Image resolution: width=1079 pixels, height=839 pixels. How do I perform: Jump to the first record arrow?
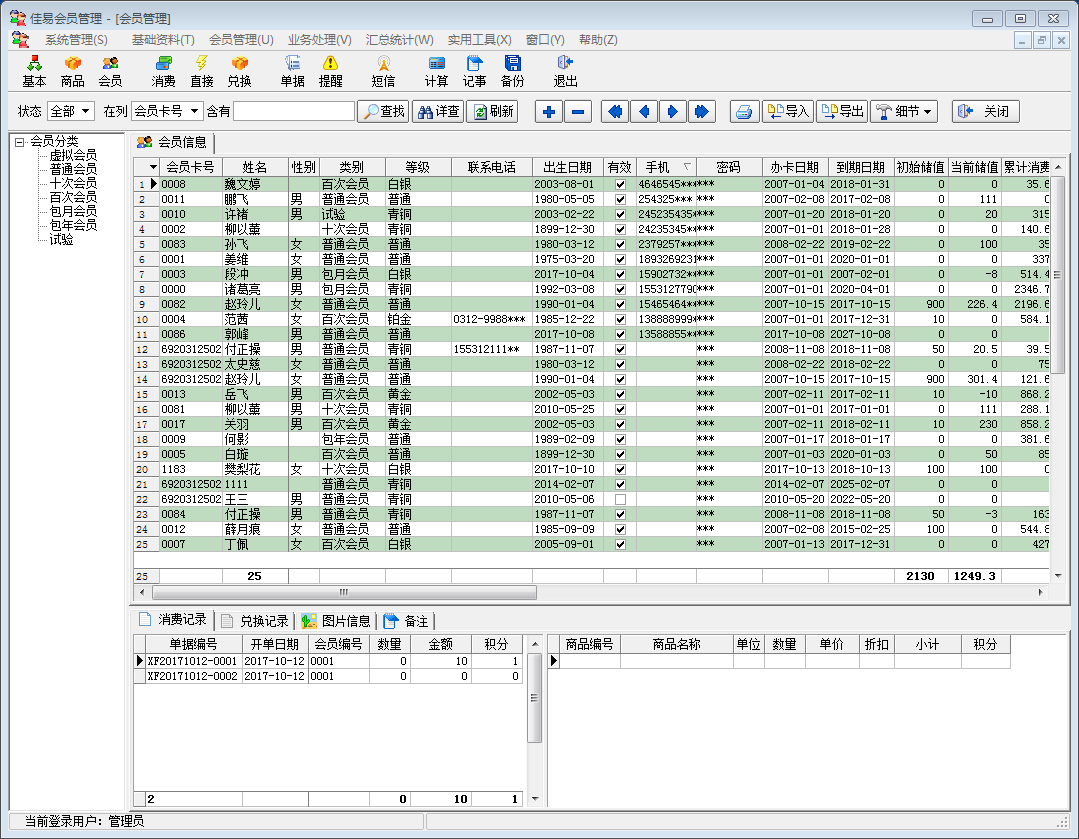click(615, 112)
